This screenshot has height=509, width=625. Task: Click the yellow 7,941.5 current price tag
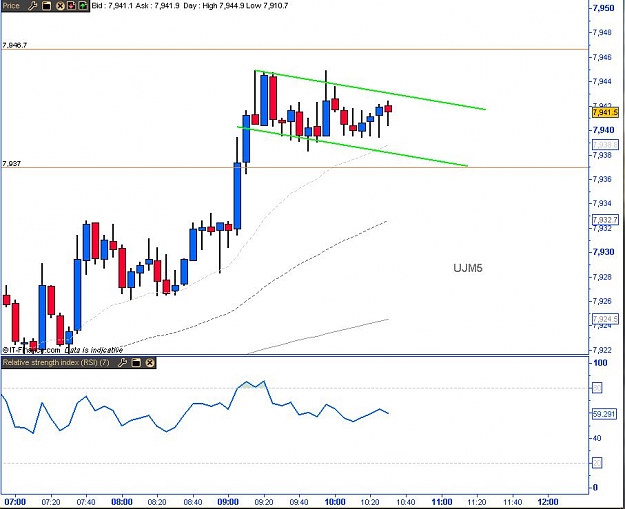click(605, 112)
